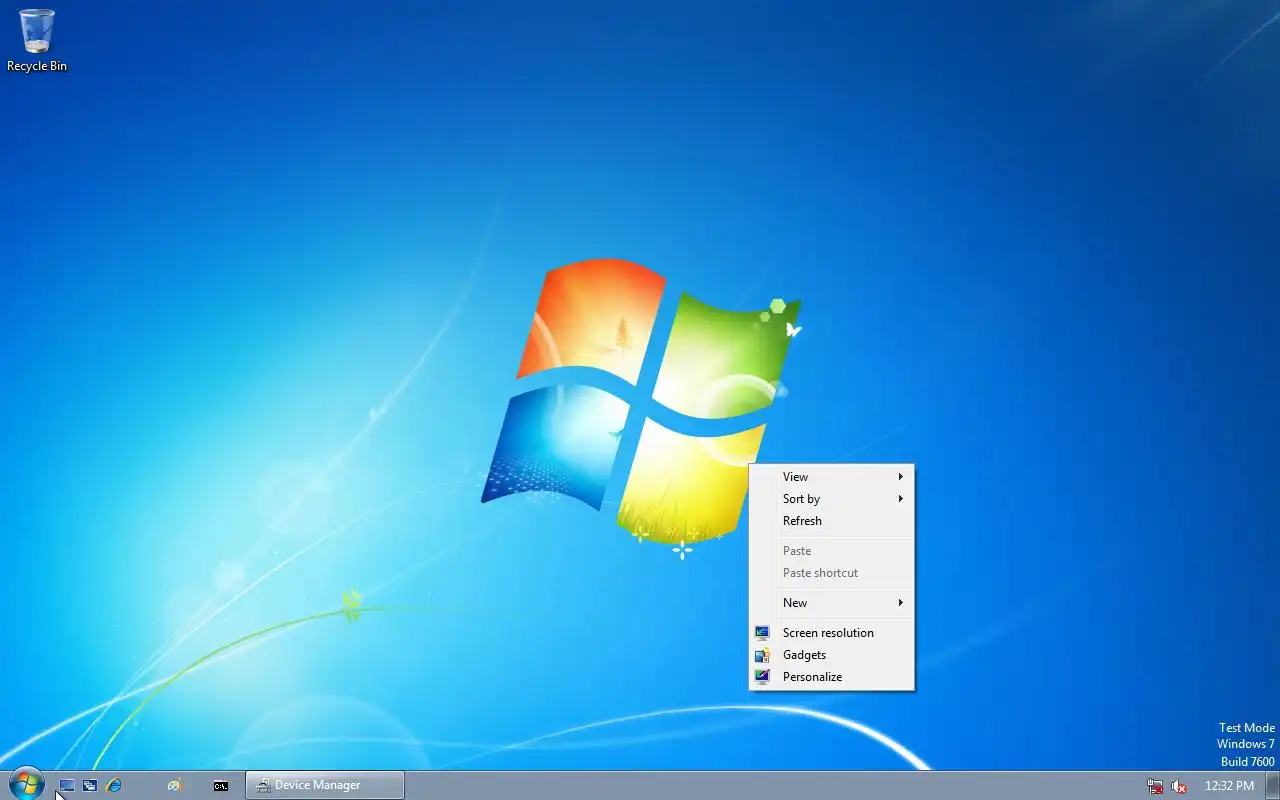
Task: Open the 12:32 PM clock
Action: pos(1229,786)
